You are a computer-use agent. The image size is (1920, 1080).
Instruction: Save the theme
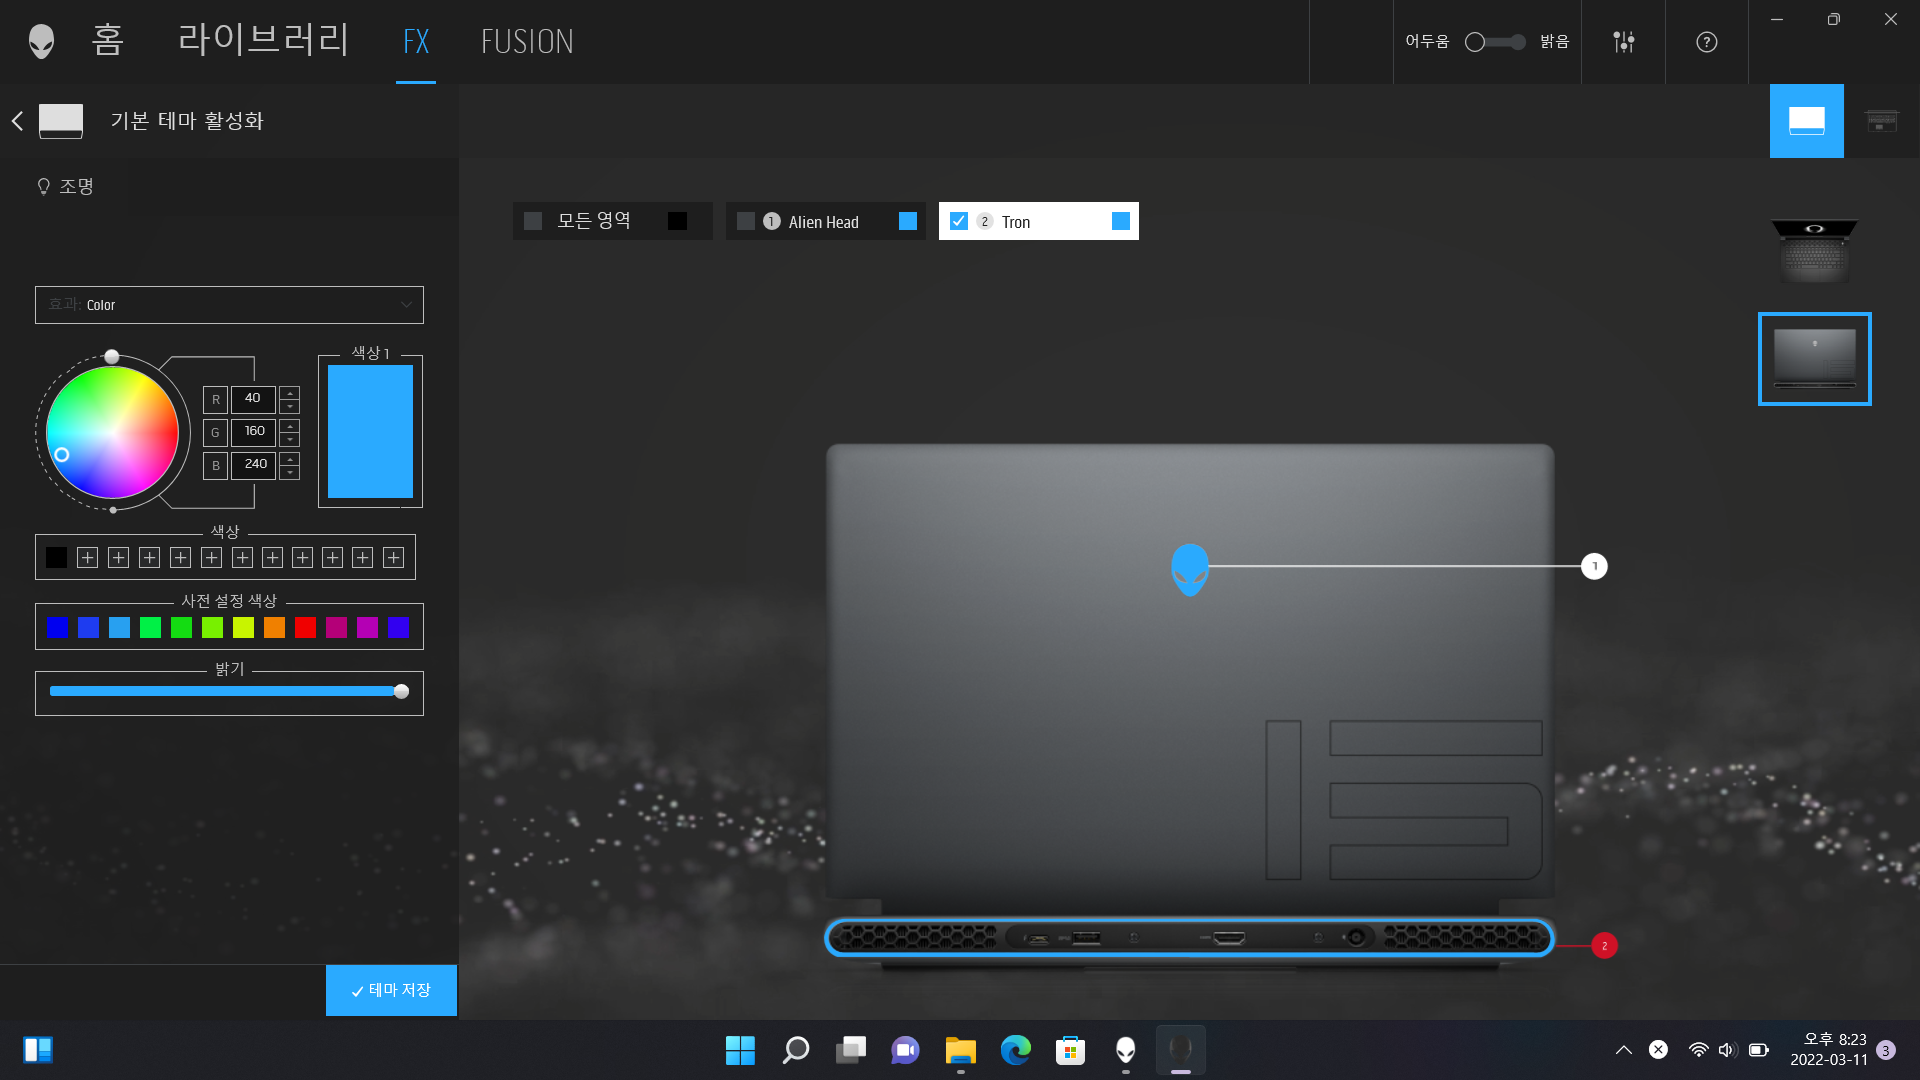(391, 990)
